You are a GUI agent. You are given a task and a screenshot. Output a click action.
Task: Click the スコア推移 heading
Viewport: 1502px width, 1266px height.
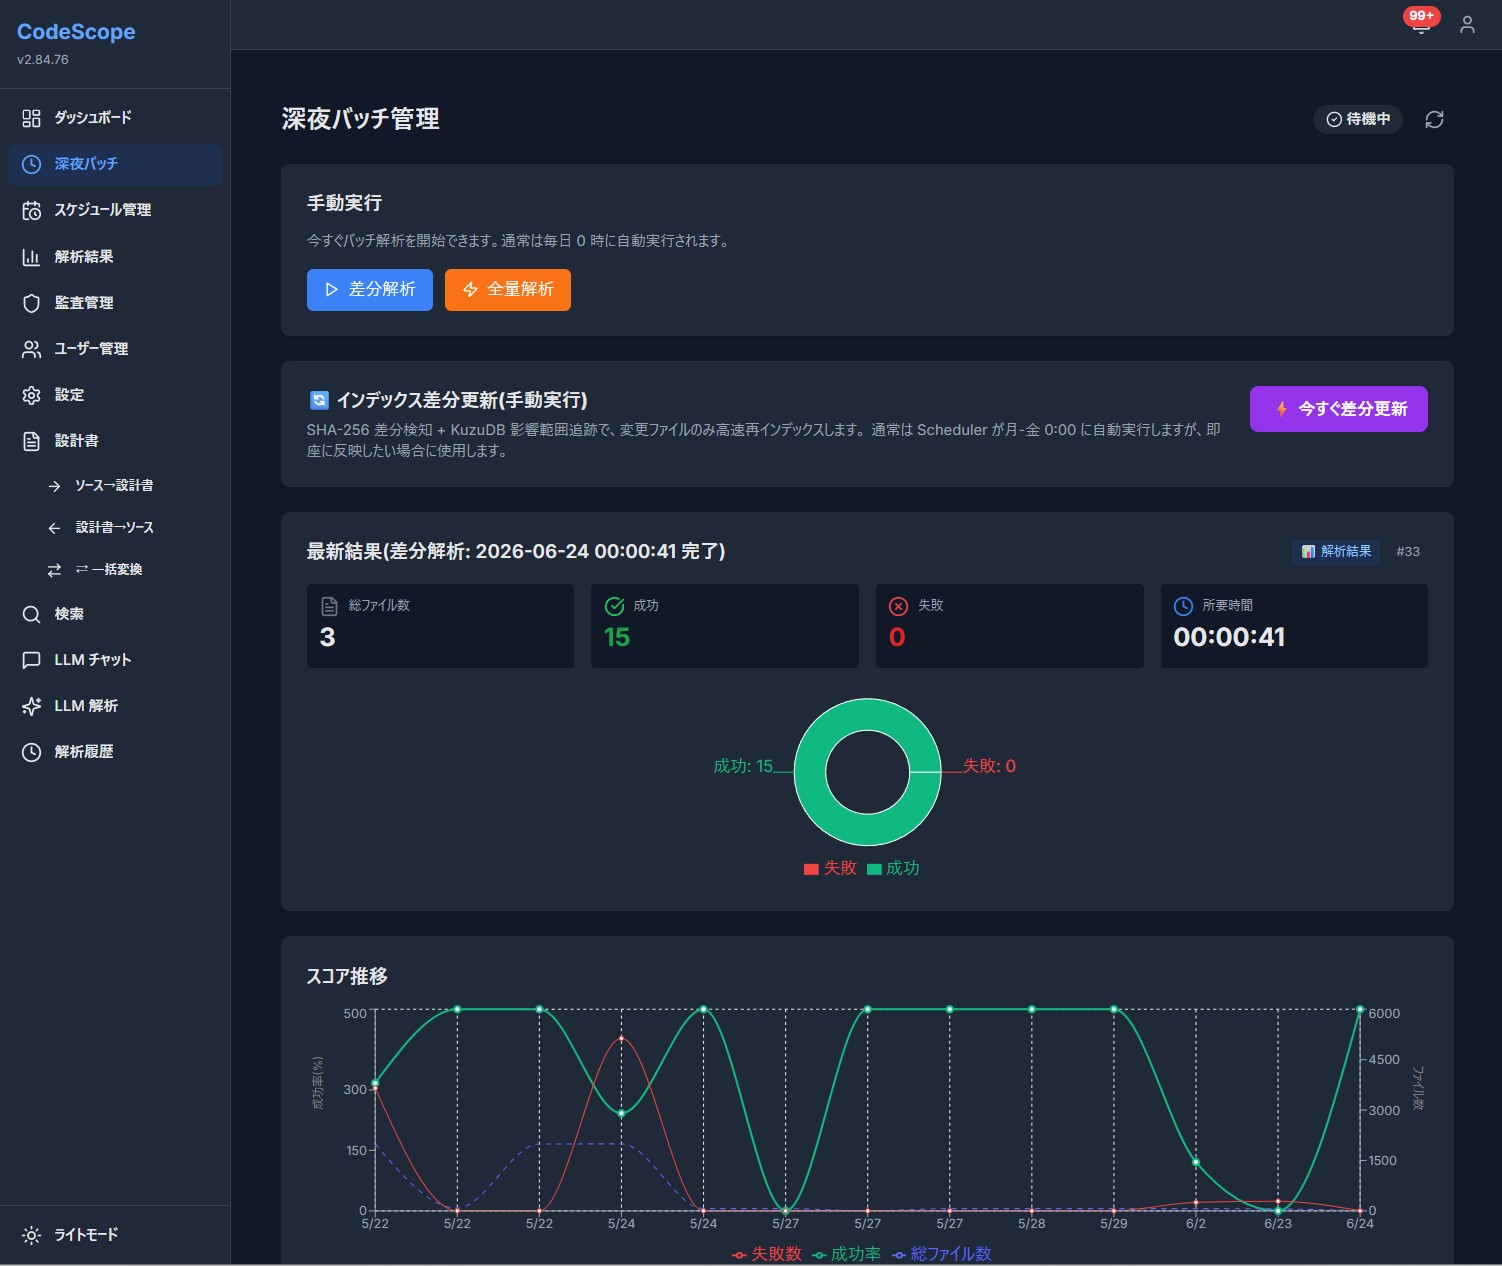347,976
